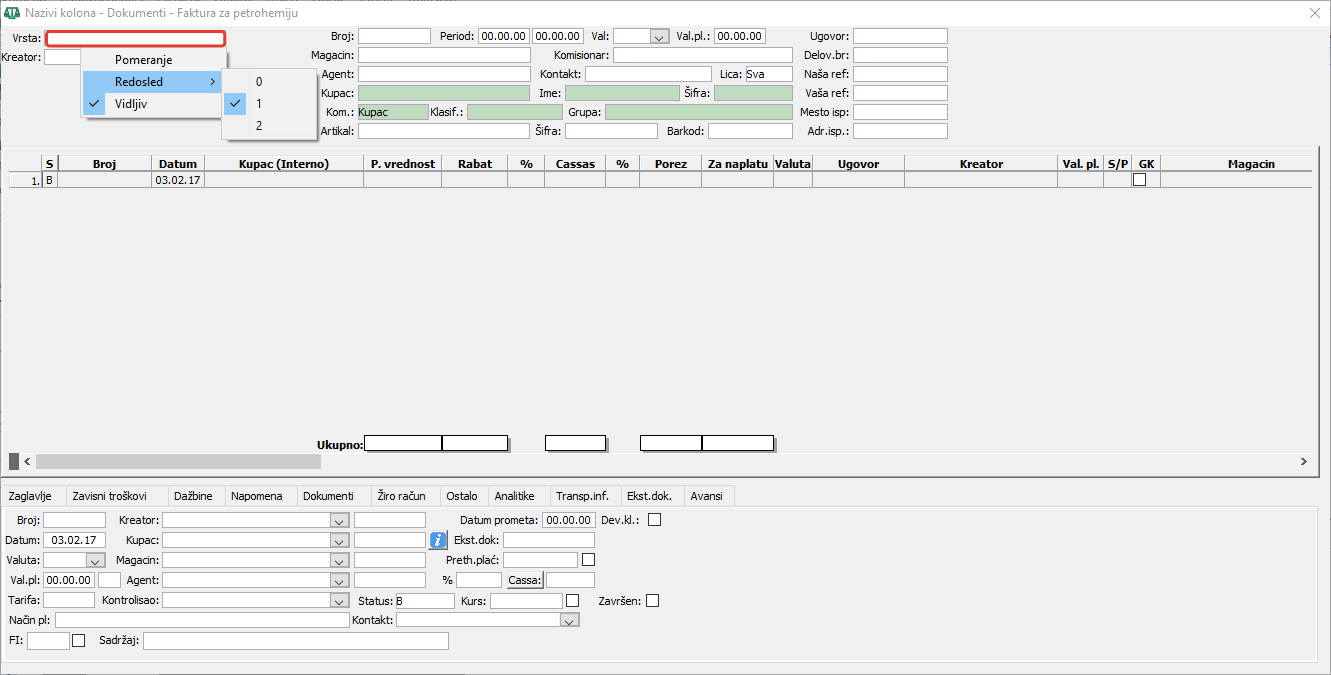Click the left arrow of the horizontal scrollbar
1331x675 pixels.
tap(27, 462)
